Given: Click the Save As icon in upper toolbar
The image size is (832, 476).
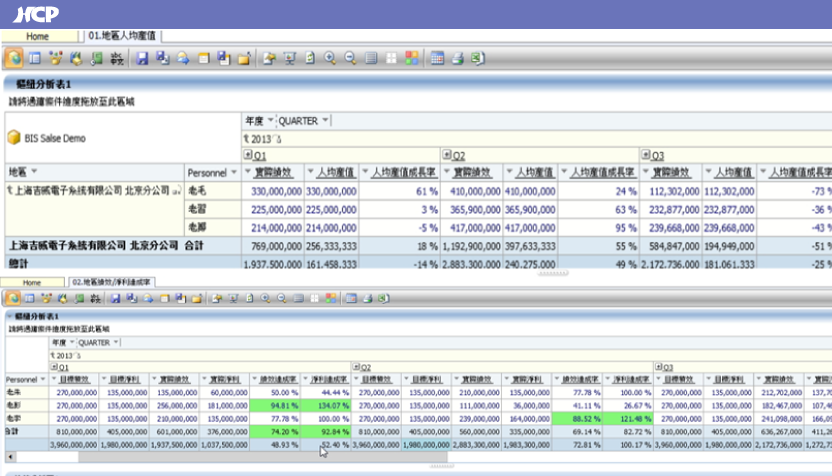Looking at the screenshot, I should tap(162, 58).
